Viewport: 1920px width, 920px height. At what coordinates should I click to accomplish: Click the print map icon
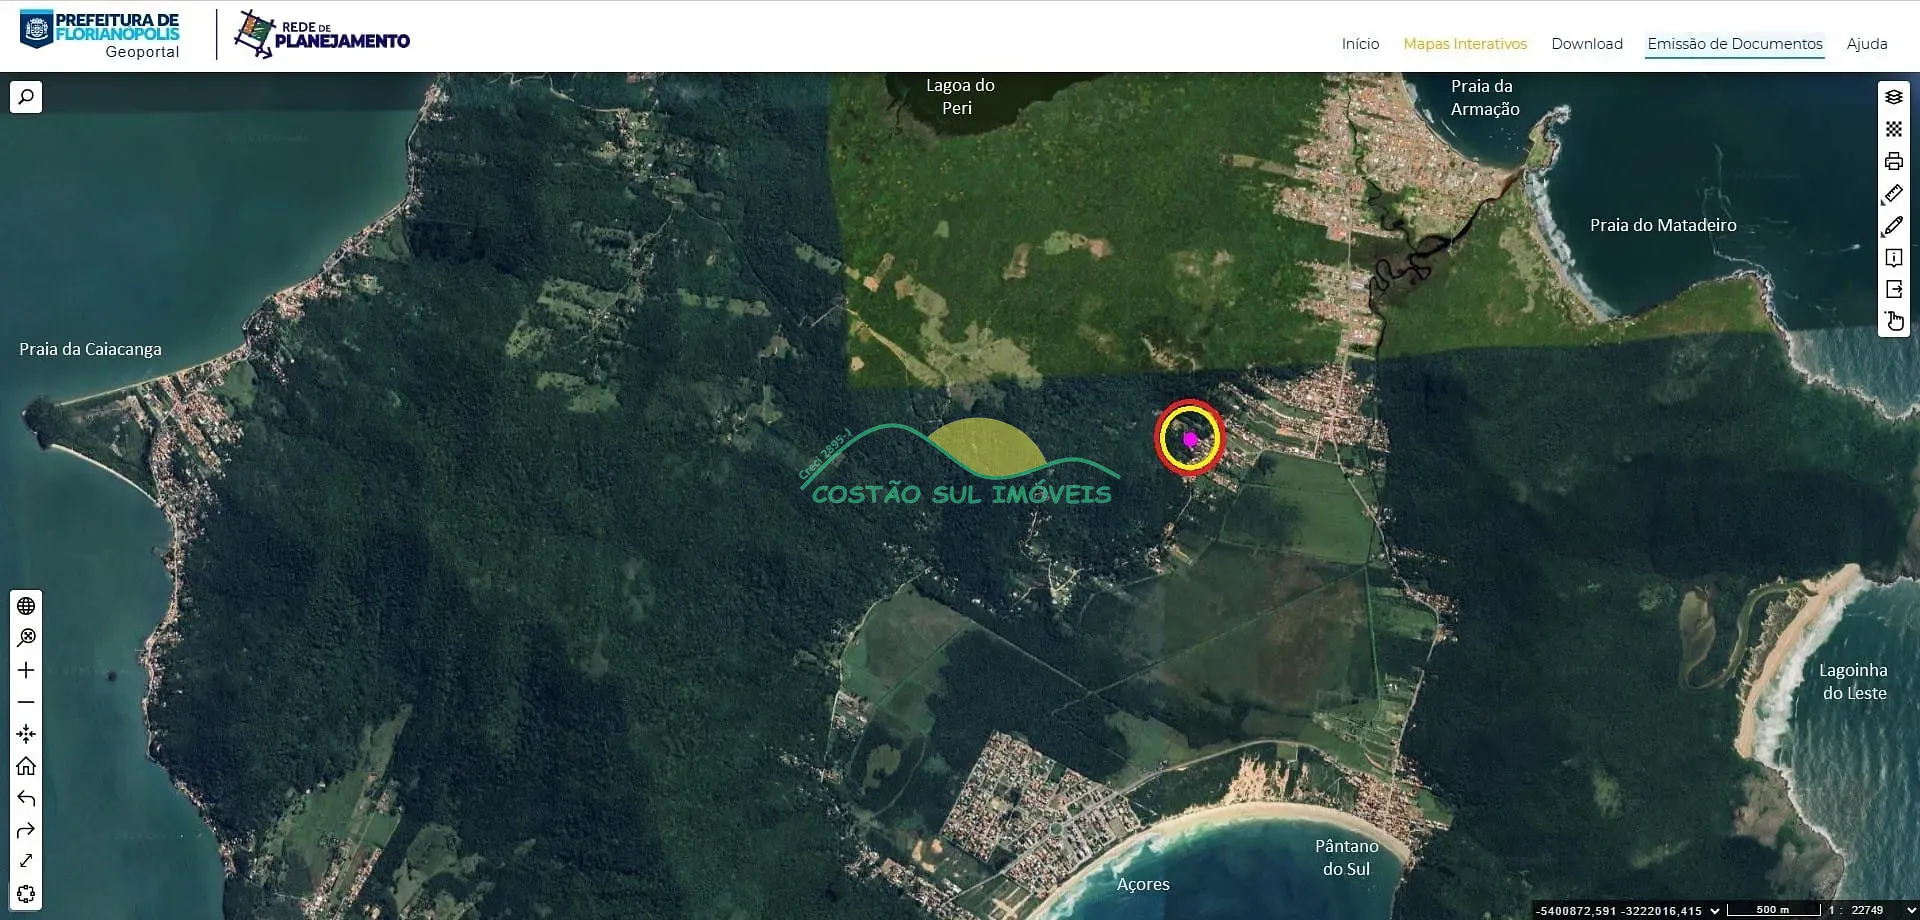(1893, 161)
